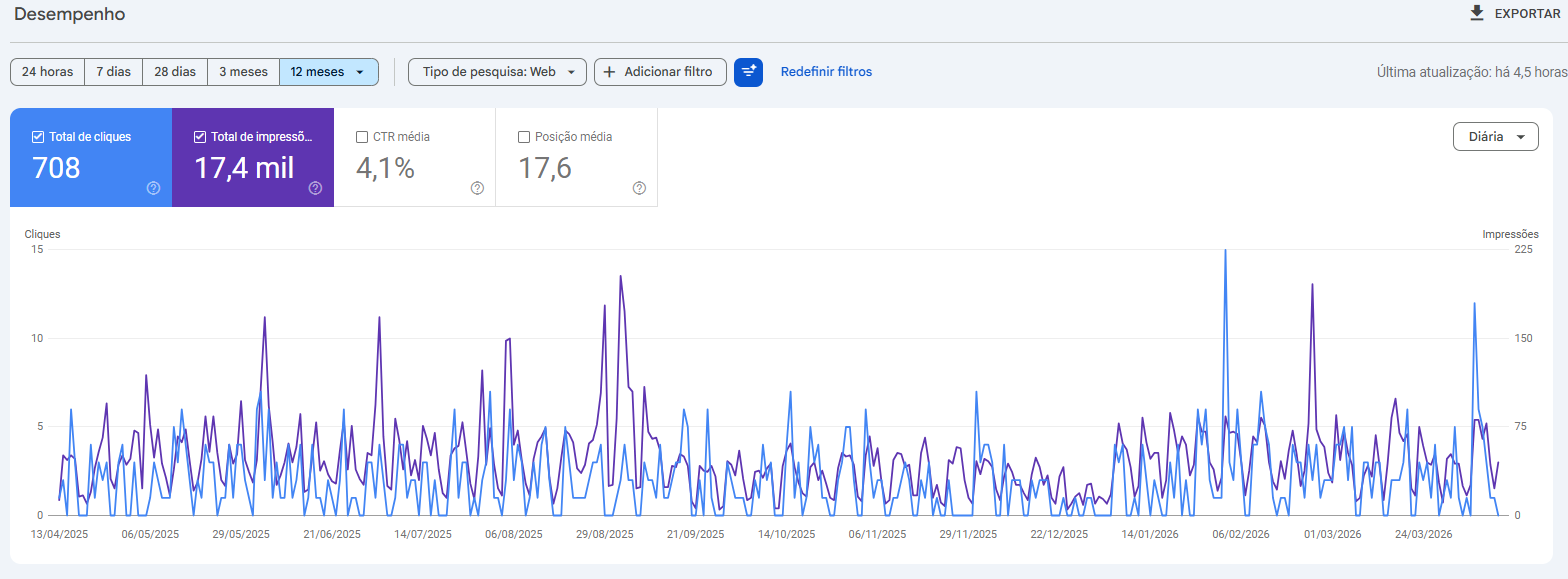This screenshot has width=1568, height=579.
Task: Click the tallest clicks spike near 06/02/2026
Action: coord(1225,252)
